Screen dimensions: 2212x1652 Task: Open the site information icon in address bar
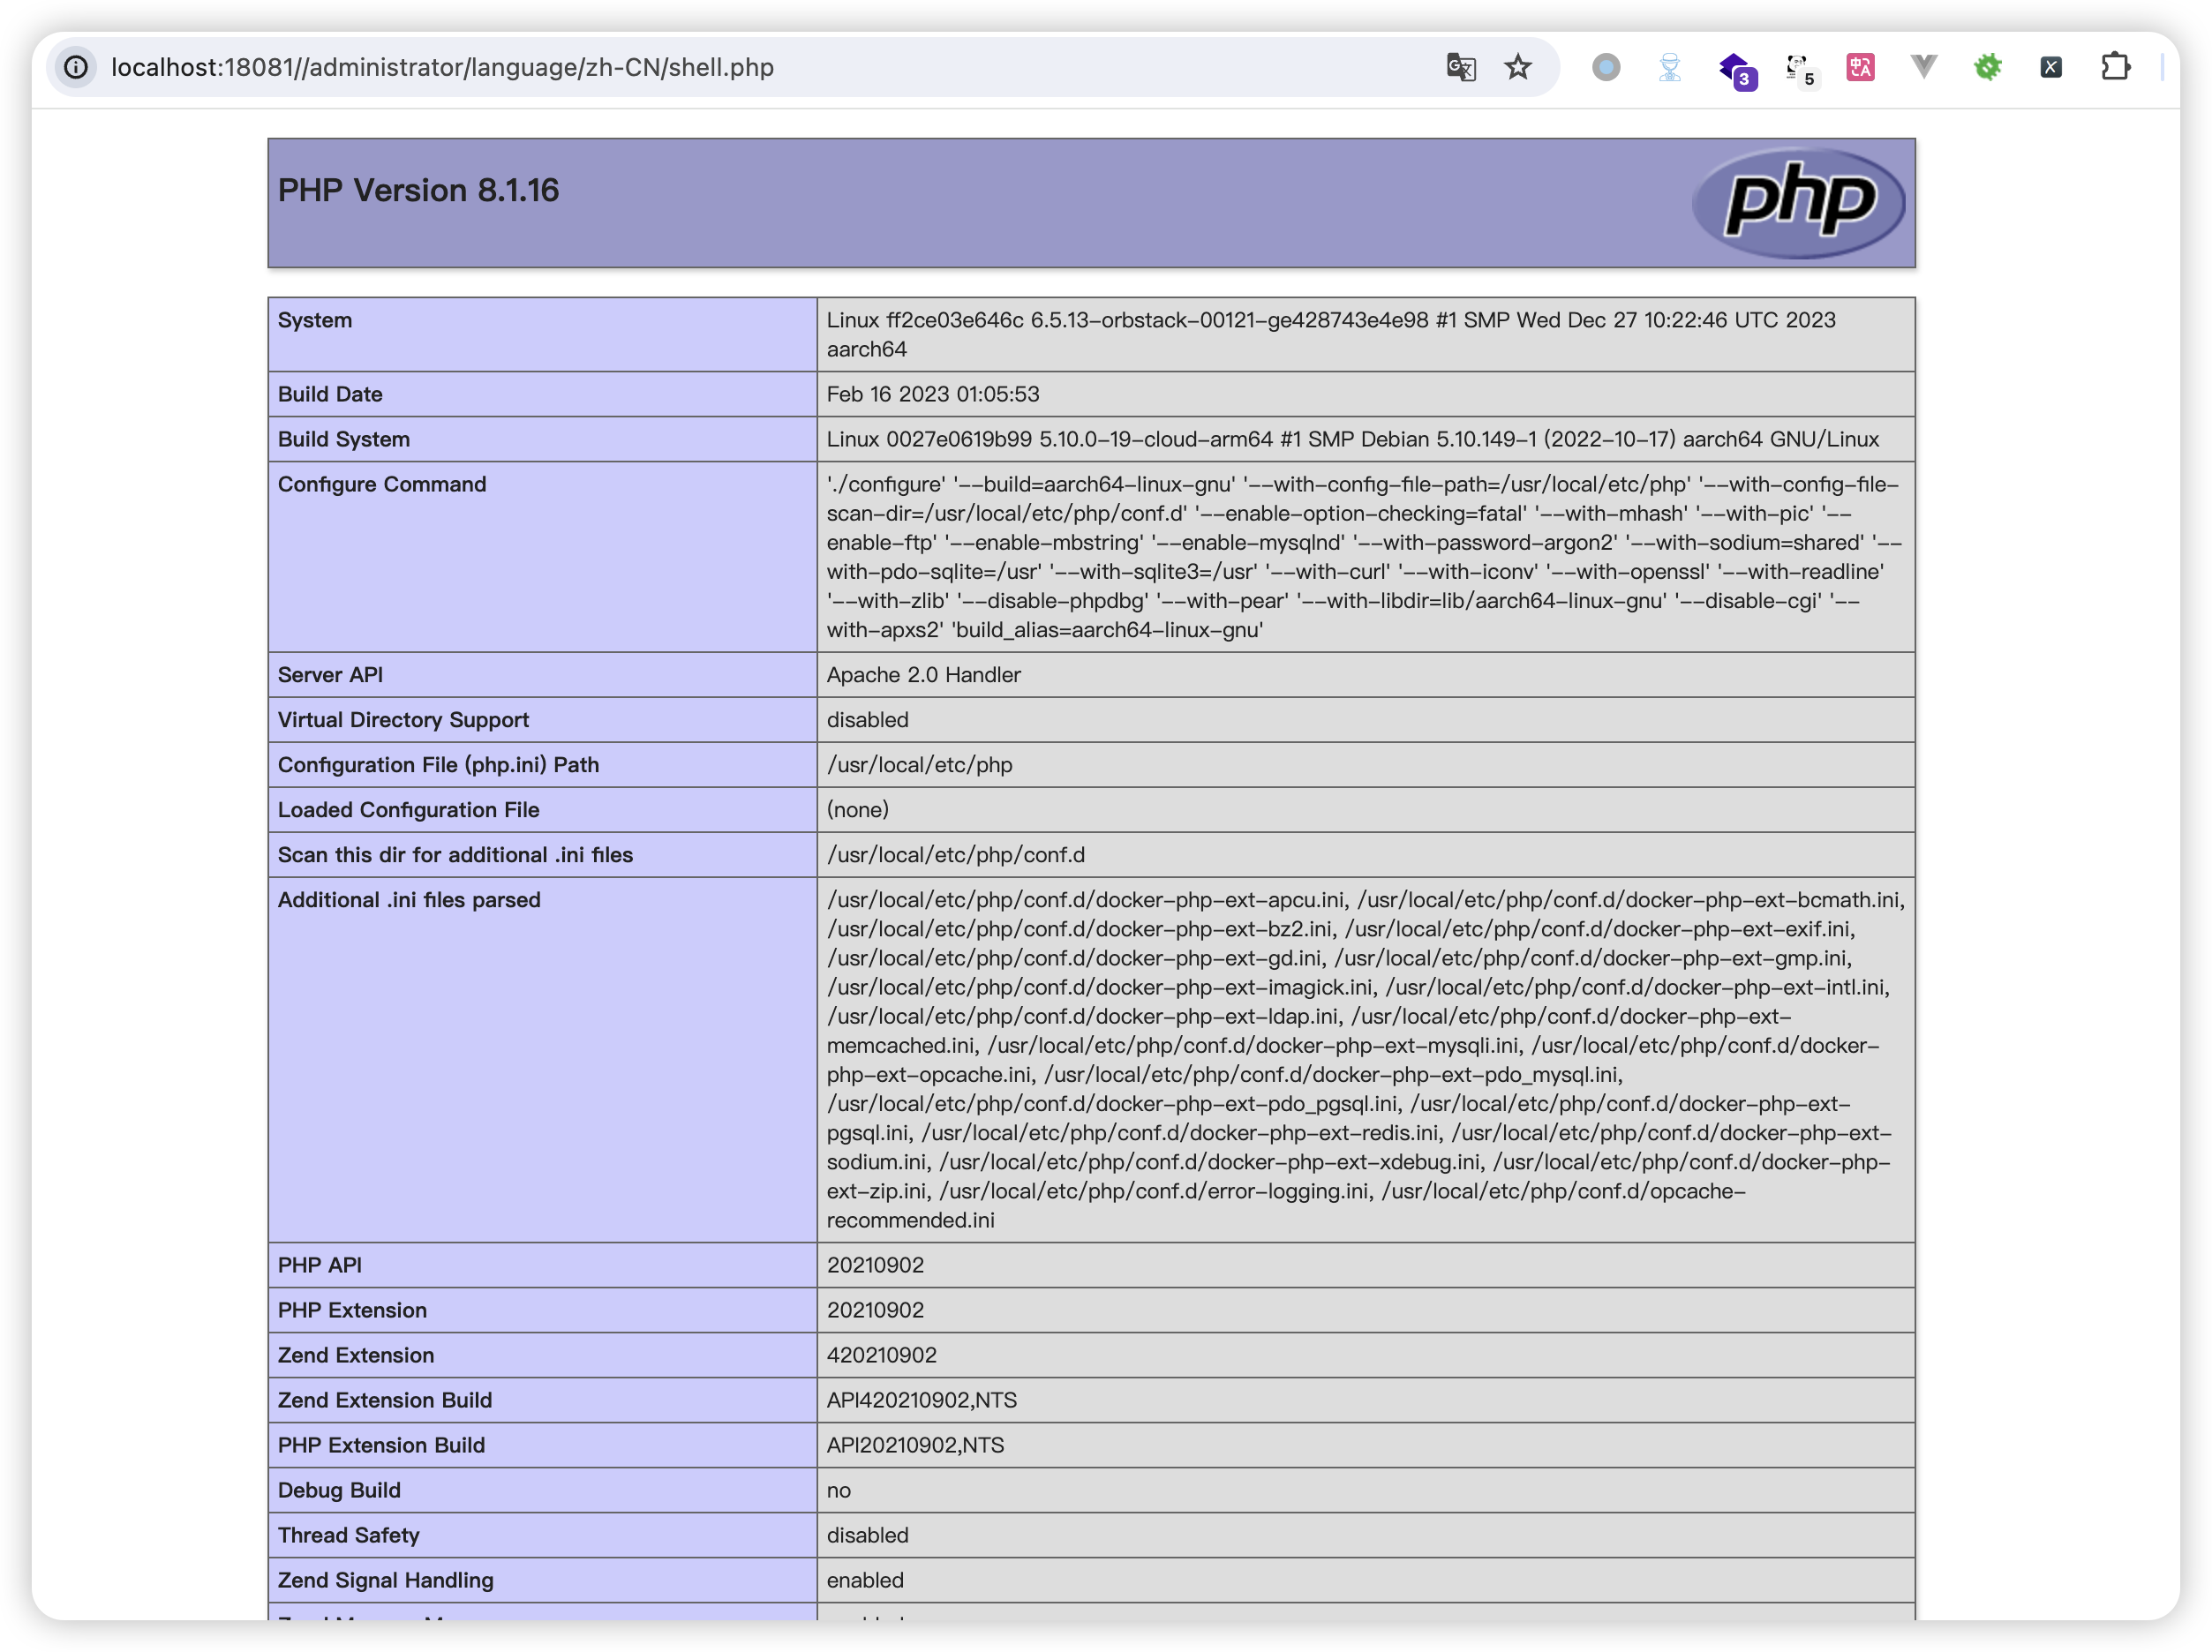(76, 67)
